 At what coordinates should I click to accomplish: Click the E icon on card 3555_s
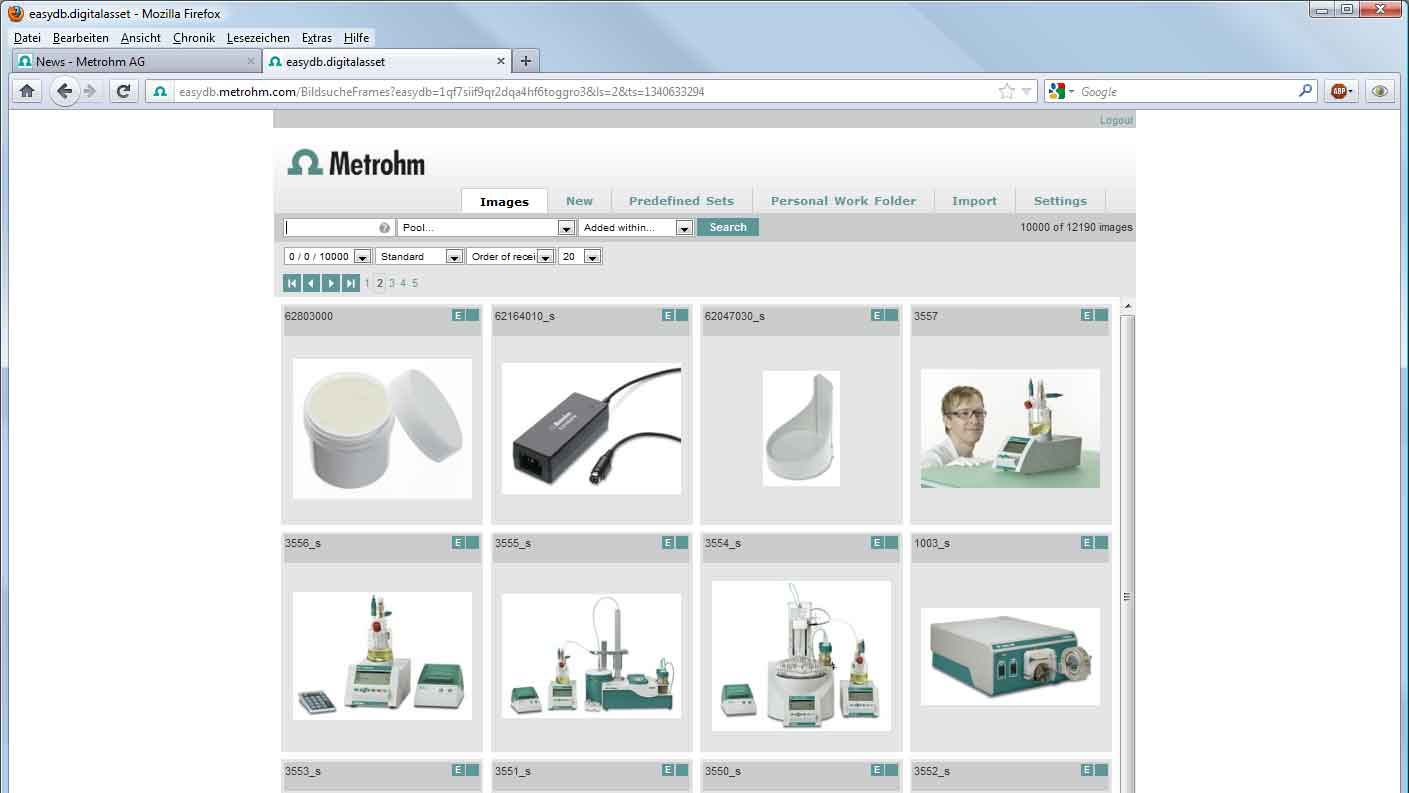[668, 542]
